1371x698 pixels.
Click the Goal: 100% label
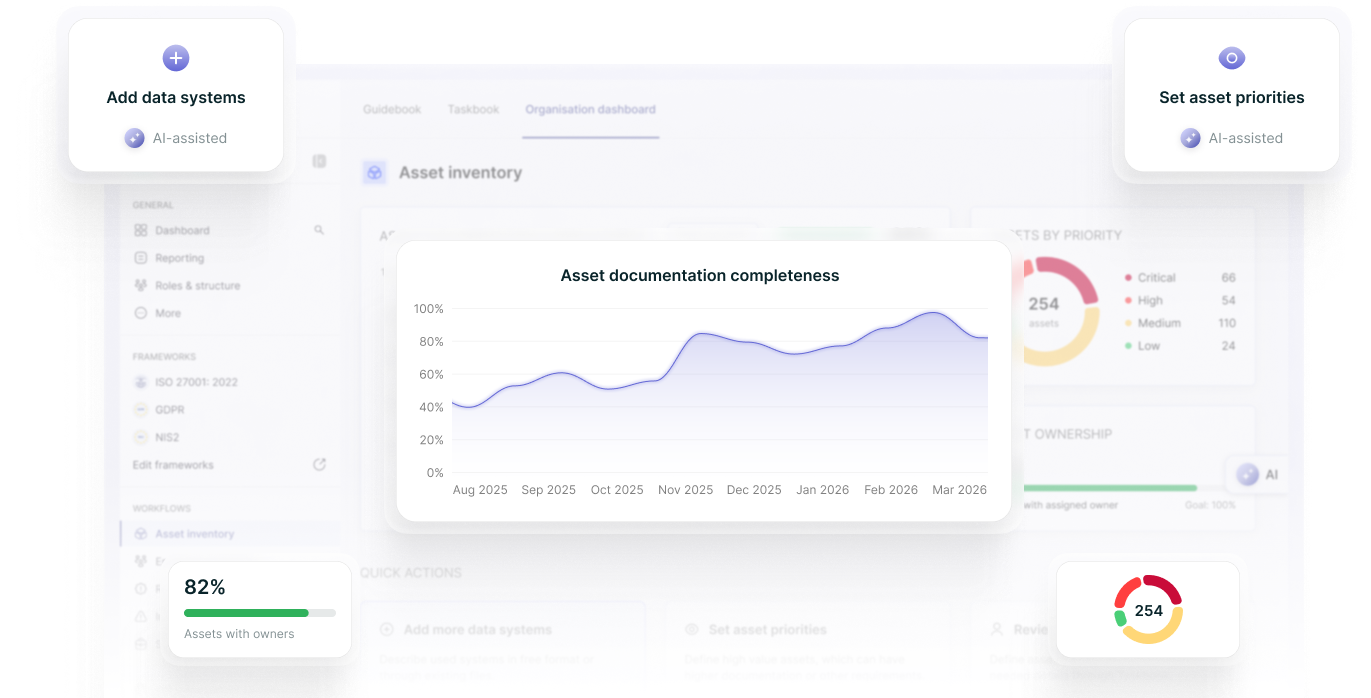pyautogui.click(x=1210, y=506)
